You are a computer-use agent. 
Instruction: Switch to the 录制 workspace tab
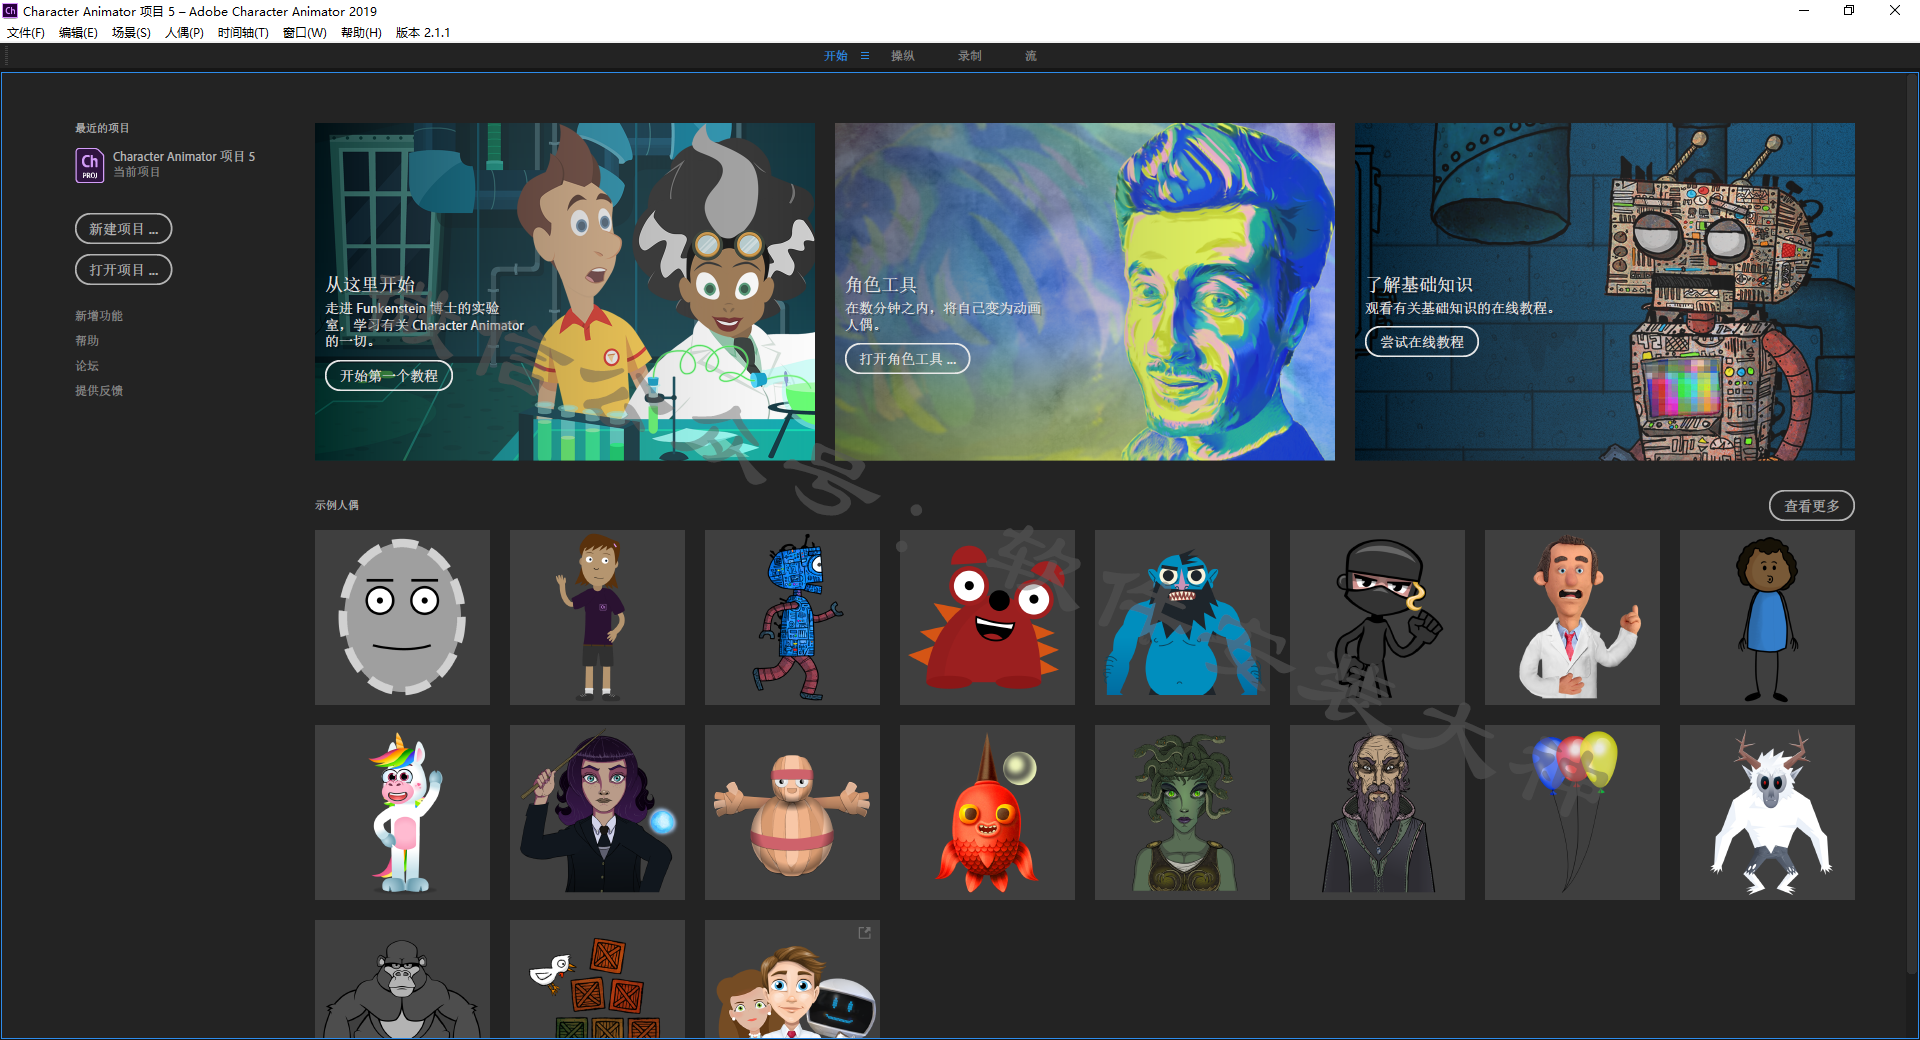pos(970,56)
